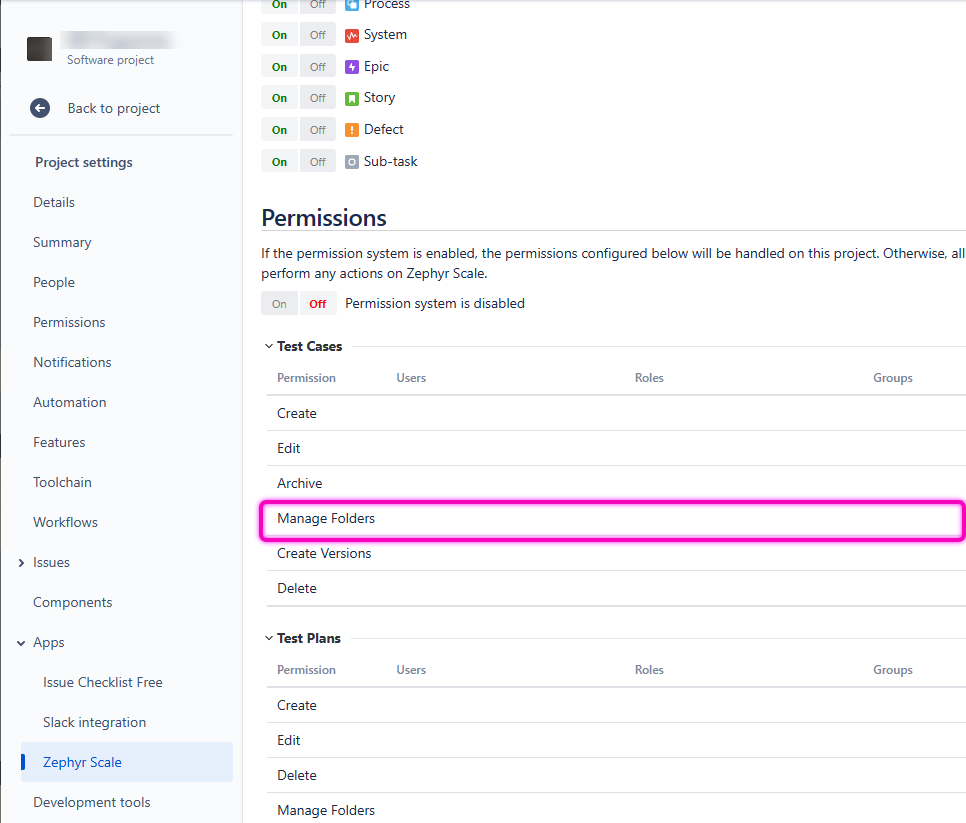Screen dimensions: 966x823
Task: Open the Slack integration app settings
Action: click(x=94, y=722)
